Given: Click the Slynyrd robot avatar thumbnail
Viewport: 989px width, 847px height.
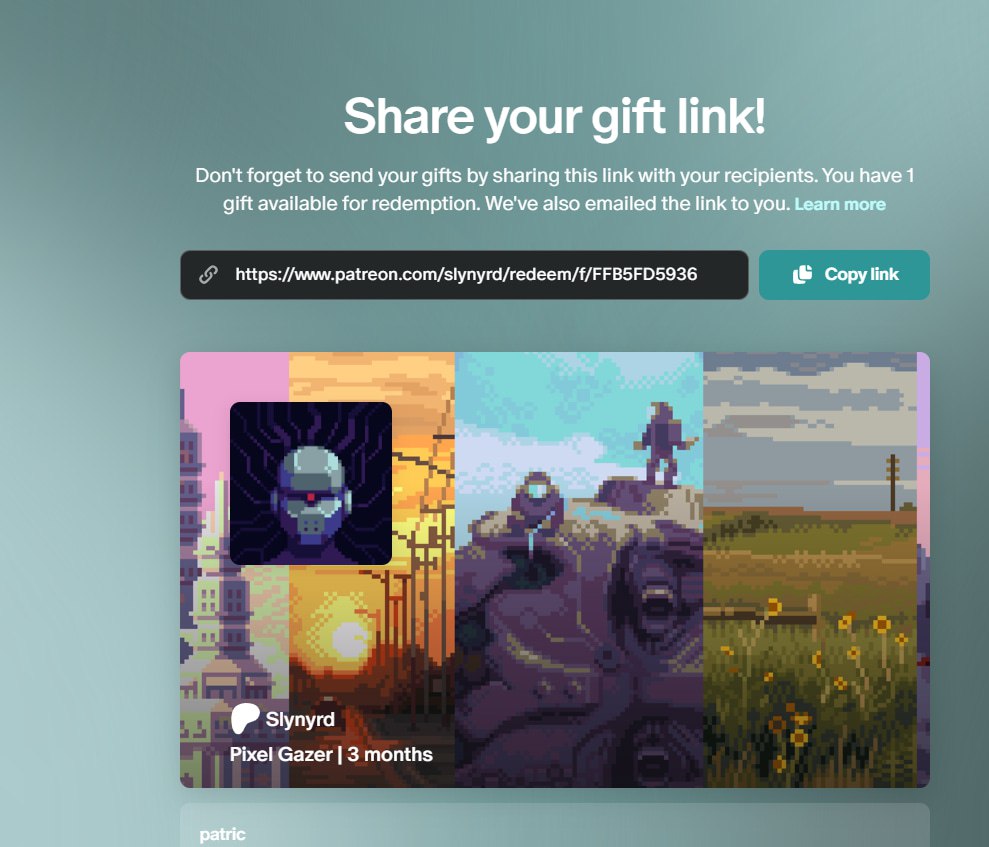Looking at the screenshot, I should [311, 483].
